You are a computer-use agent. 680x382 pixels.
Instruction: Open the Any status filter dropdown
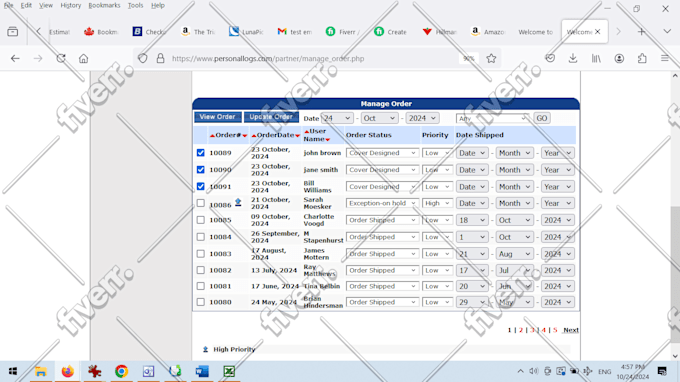pyautogui.click(x=493, y=118)
